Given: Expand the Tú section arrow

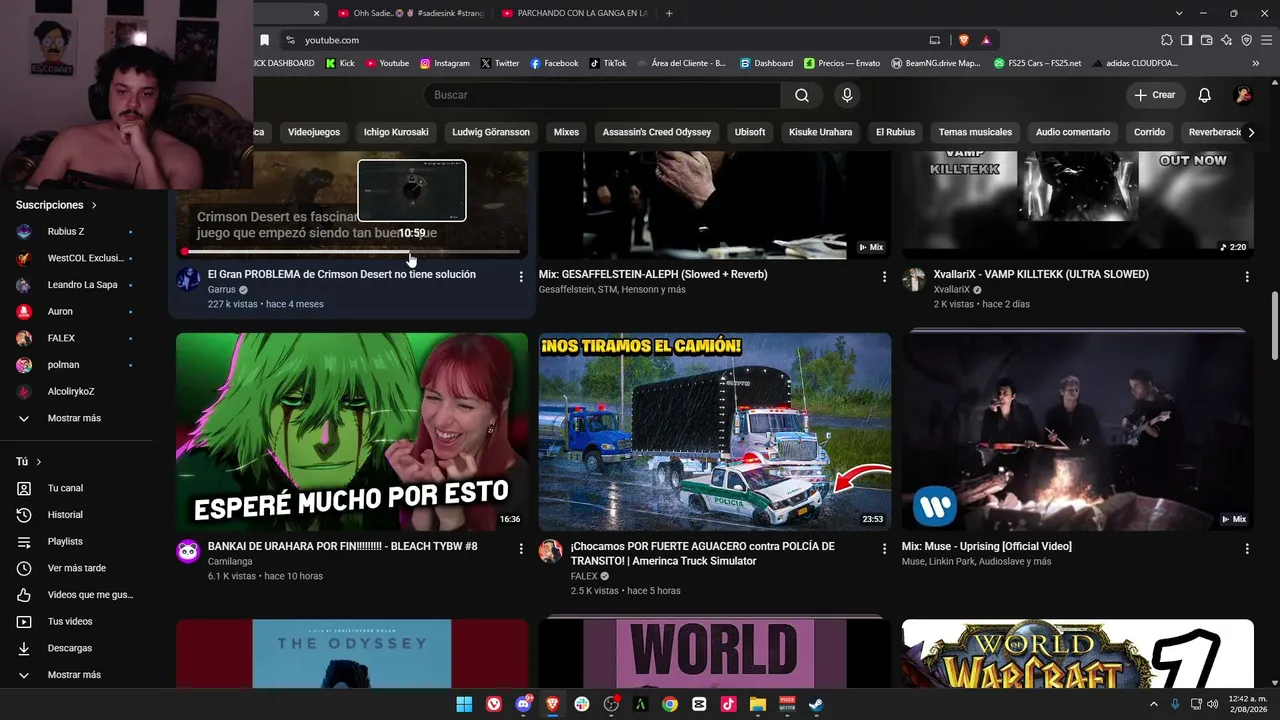Looking at the screenshot, I should (39, 462).
